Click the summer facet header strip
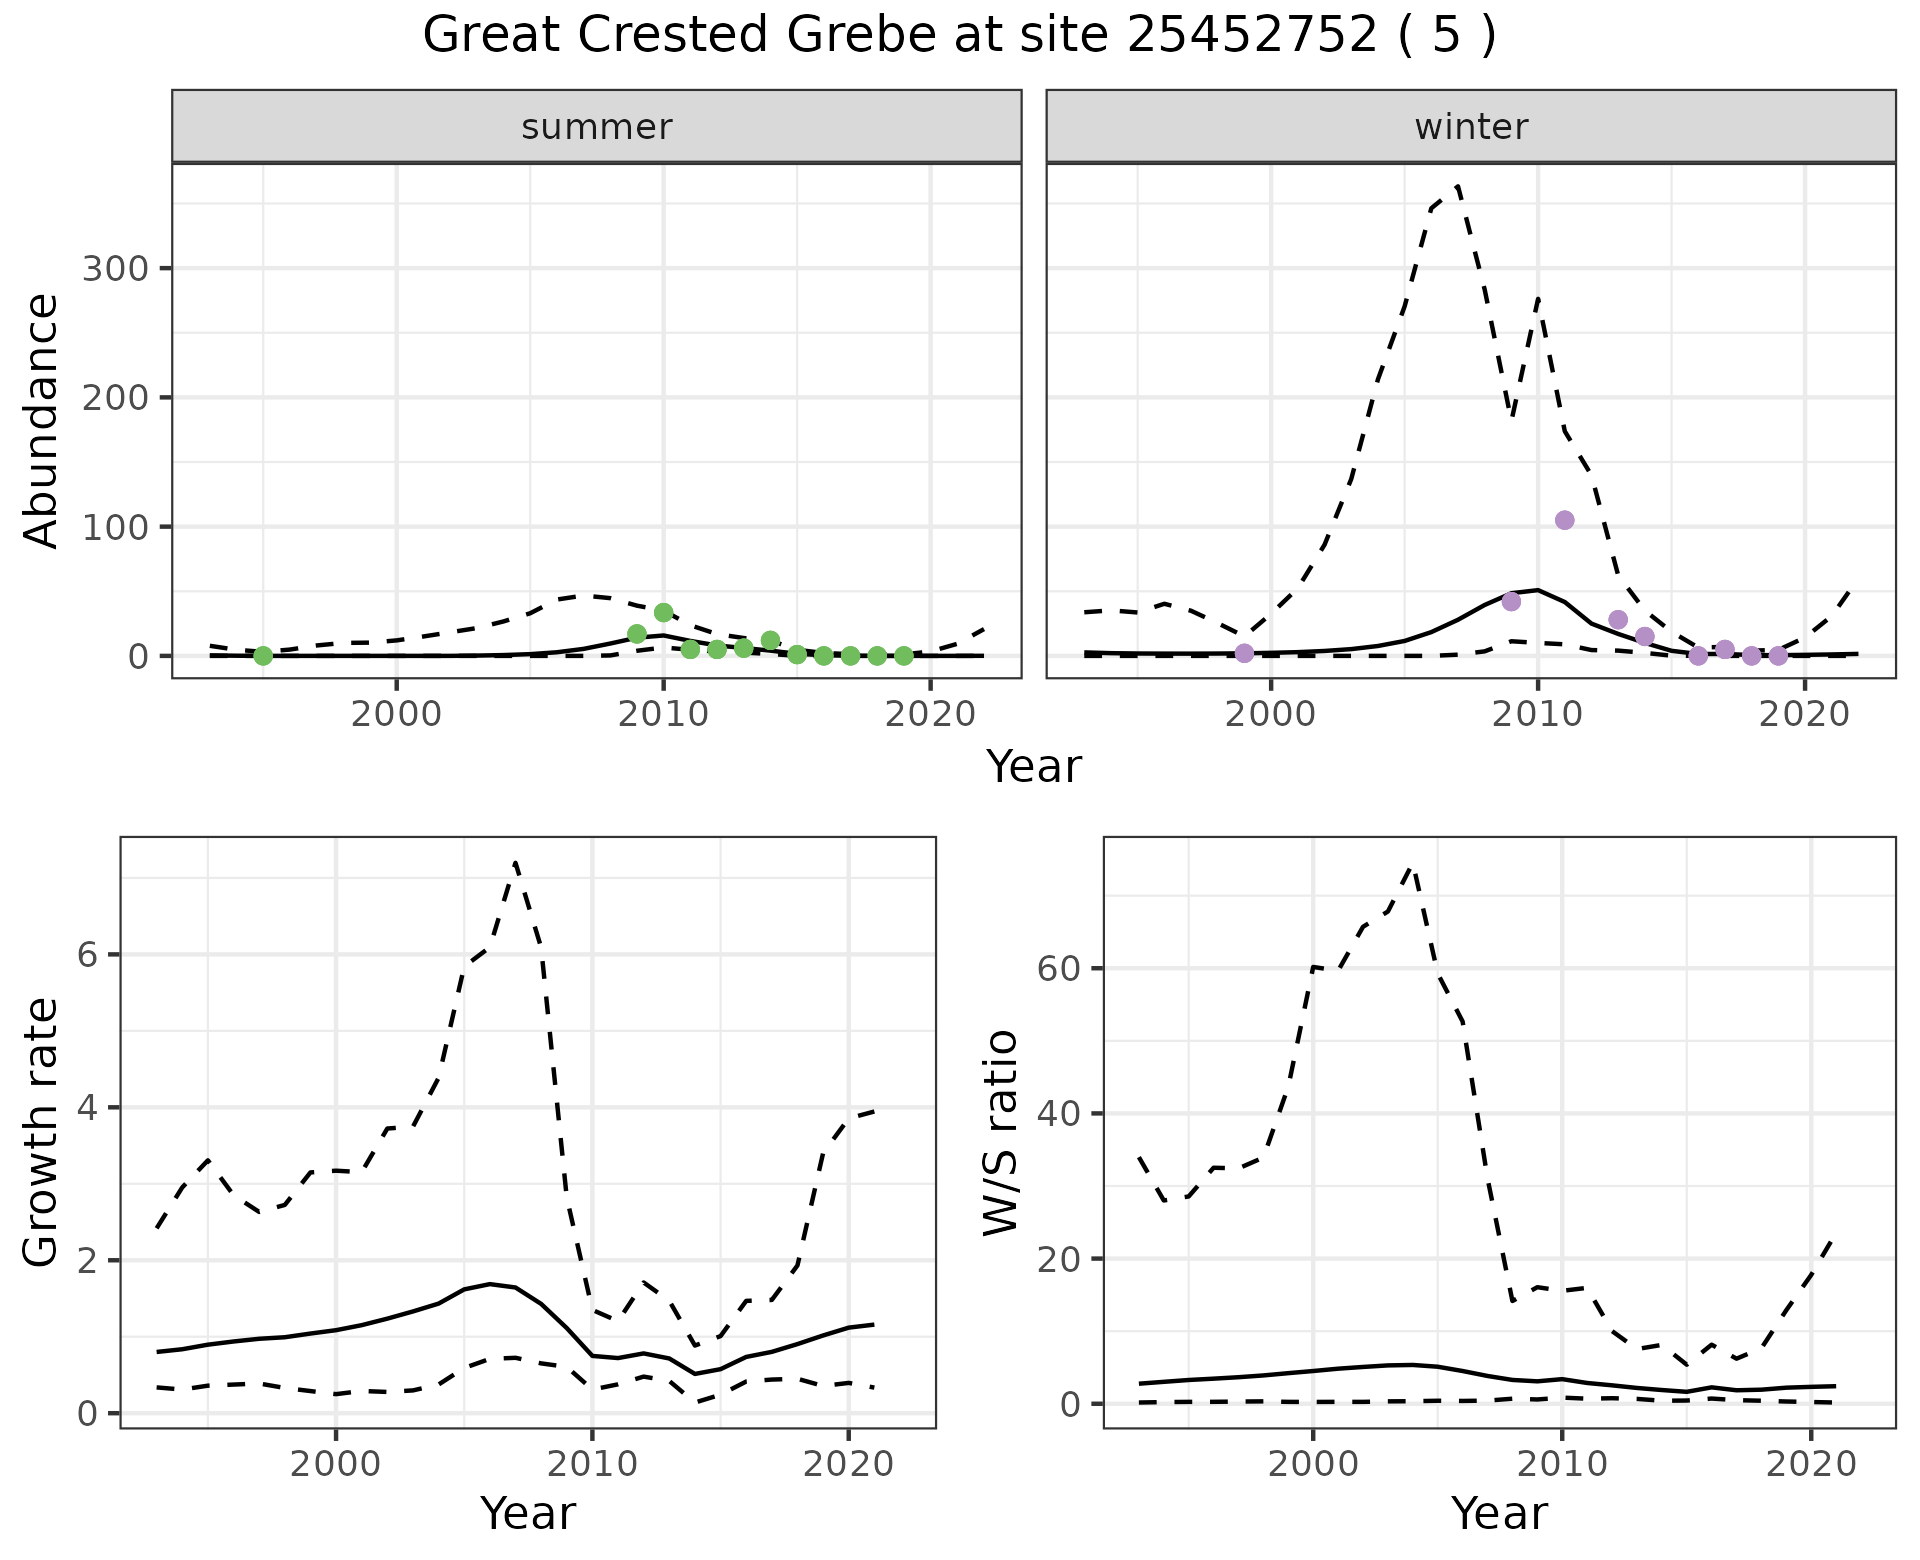 tap(596, 127)
